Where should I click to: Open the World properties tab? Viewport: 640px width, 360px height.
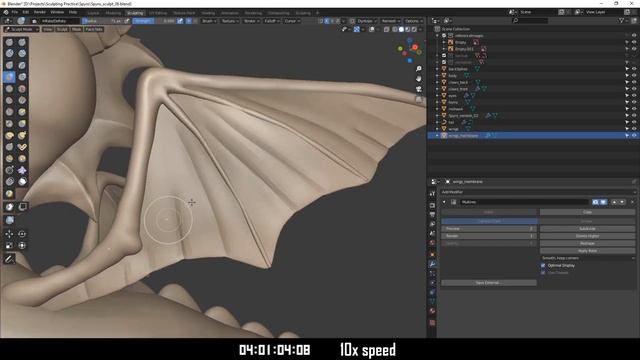(x=432, y=243)
